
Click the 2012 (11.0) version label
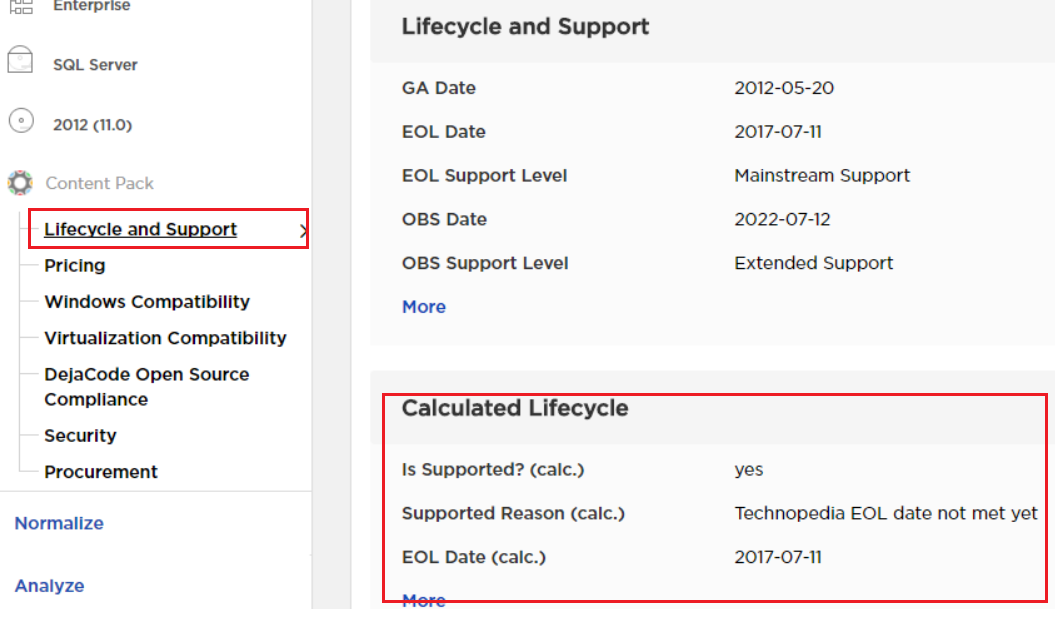(x=92, y=125)
